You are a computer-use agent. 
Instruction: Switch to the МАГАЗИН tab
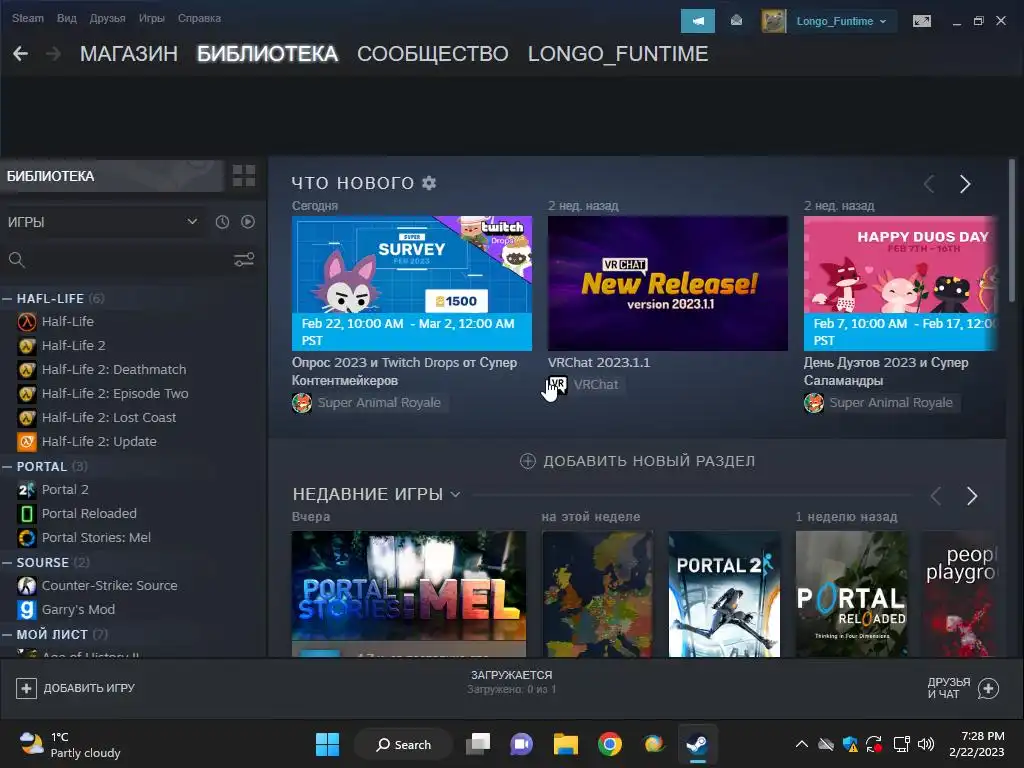tap(129, 54)
